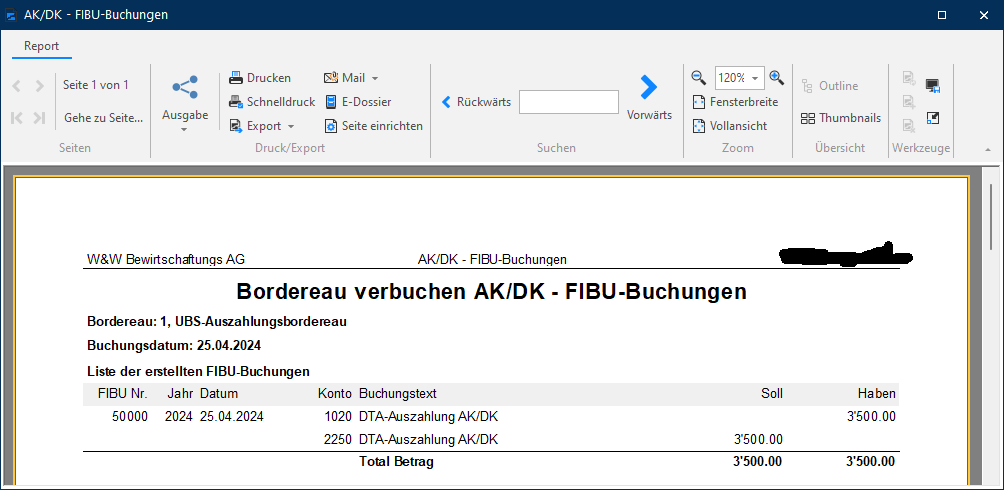Start a Schnelldruck quick print
Viewport: 1004px width, 490px height.
(x=272, y=102)
